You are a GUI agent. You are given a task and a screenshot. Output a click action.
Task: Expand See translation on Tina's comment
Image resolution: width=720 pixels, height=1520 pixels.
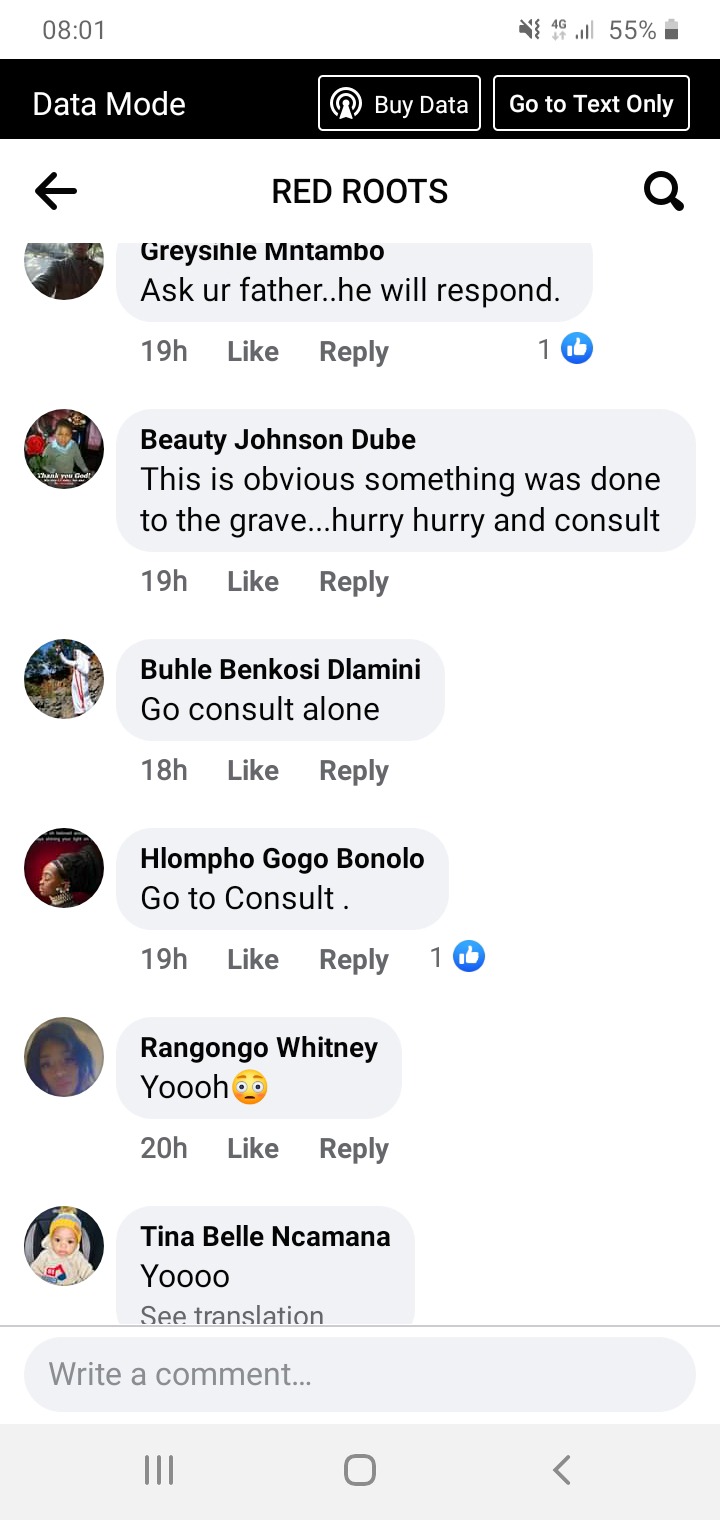click(x=232, y=1315)
